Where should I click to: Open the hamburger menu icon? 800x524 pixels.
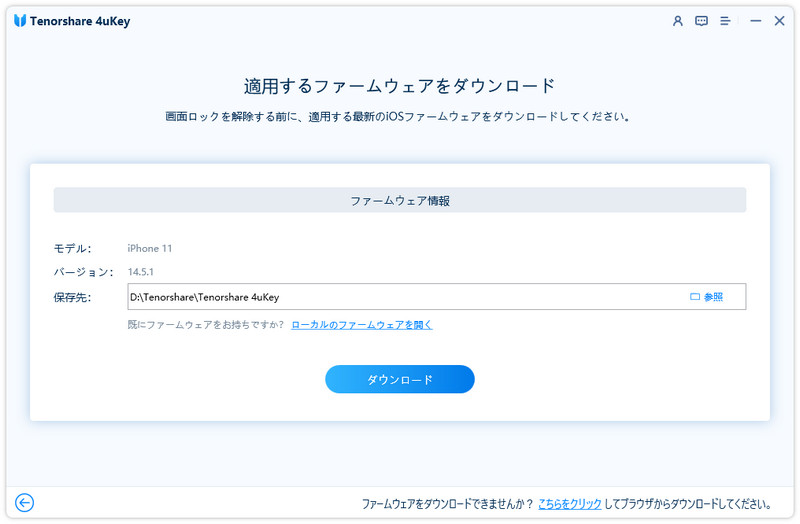725,21
